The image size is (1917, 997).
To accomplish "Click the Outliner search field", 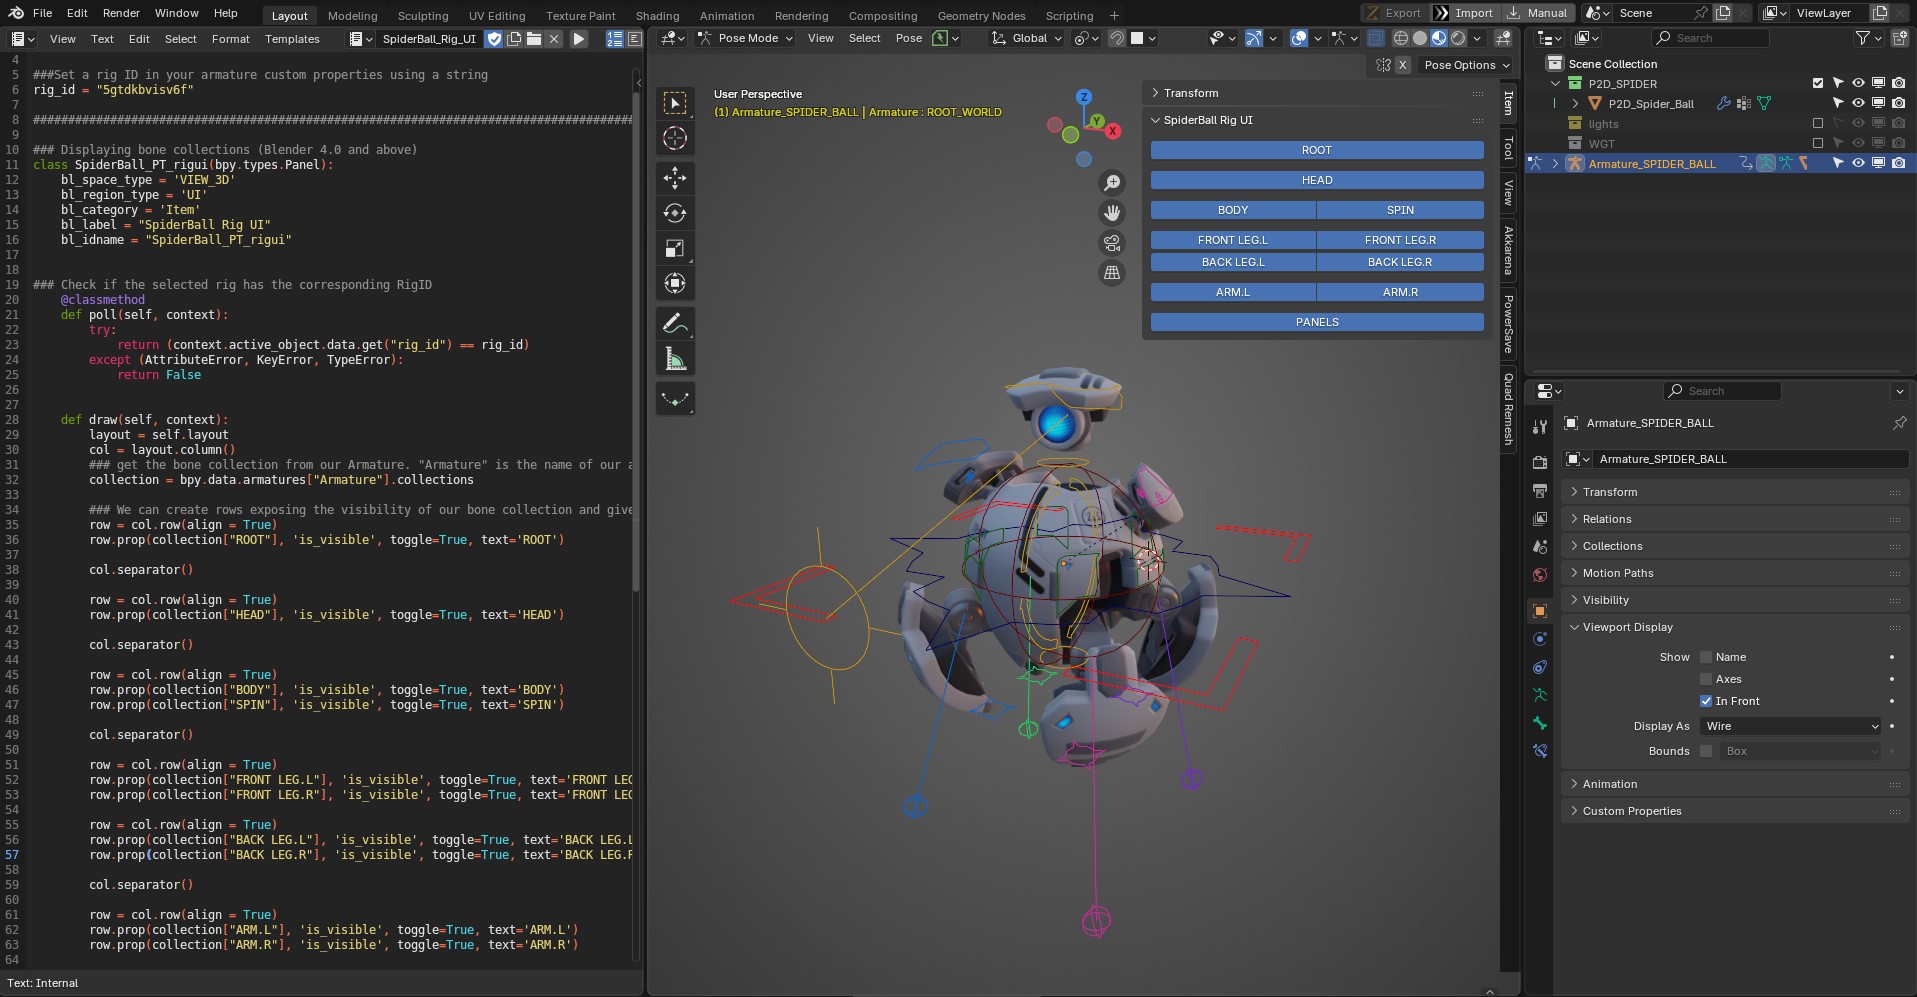I will click(1711, 38).
